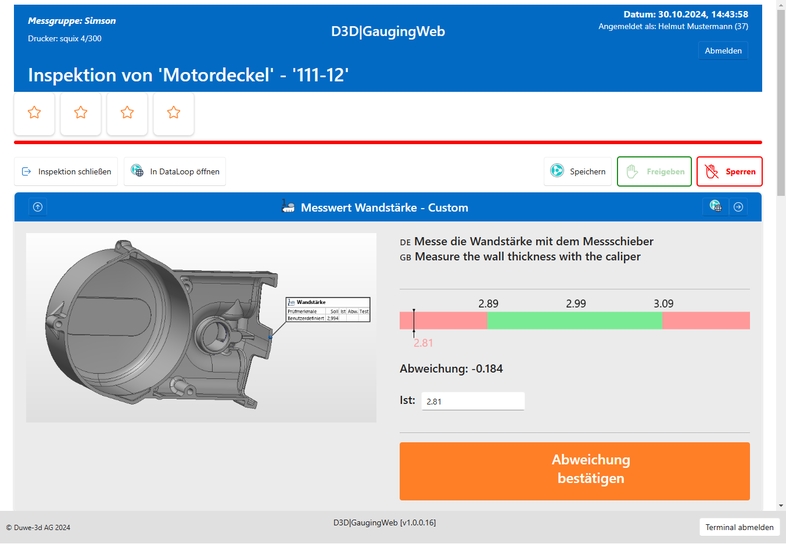Click 'Angemeldet als: Helmut Mustermann (37)' text
Image resolution: width=786 pixels, height=544 pixels.
pyautogui.click(x=673, y=27)
